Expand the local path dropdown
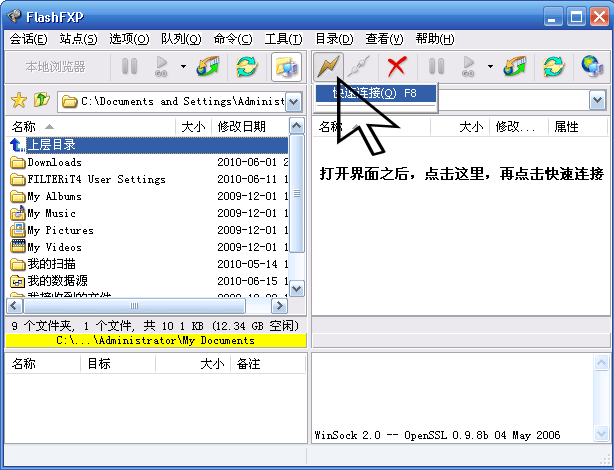The width and height of the screenshot is (614, 470). [293, 102]
